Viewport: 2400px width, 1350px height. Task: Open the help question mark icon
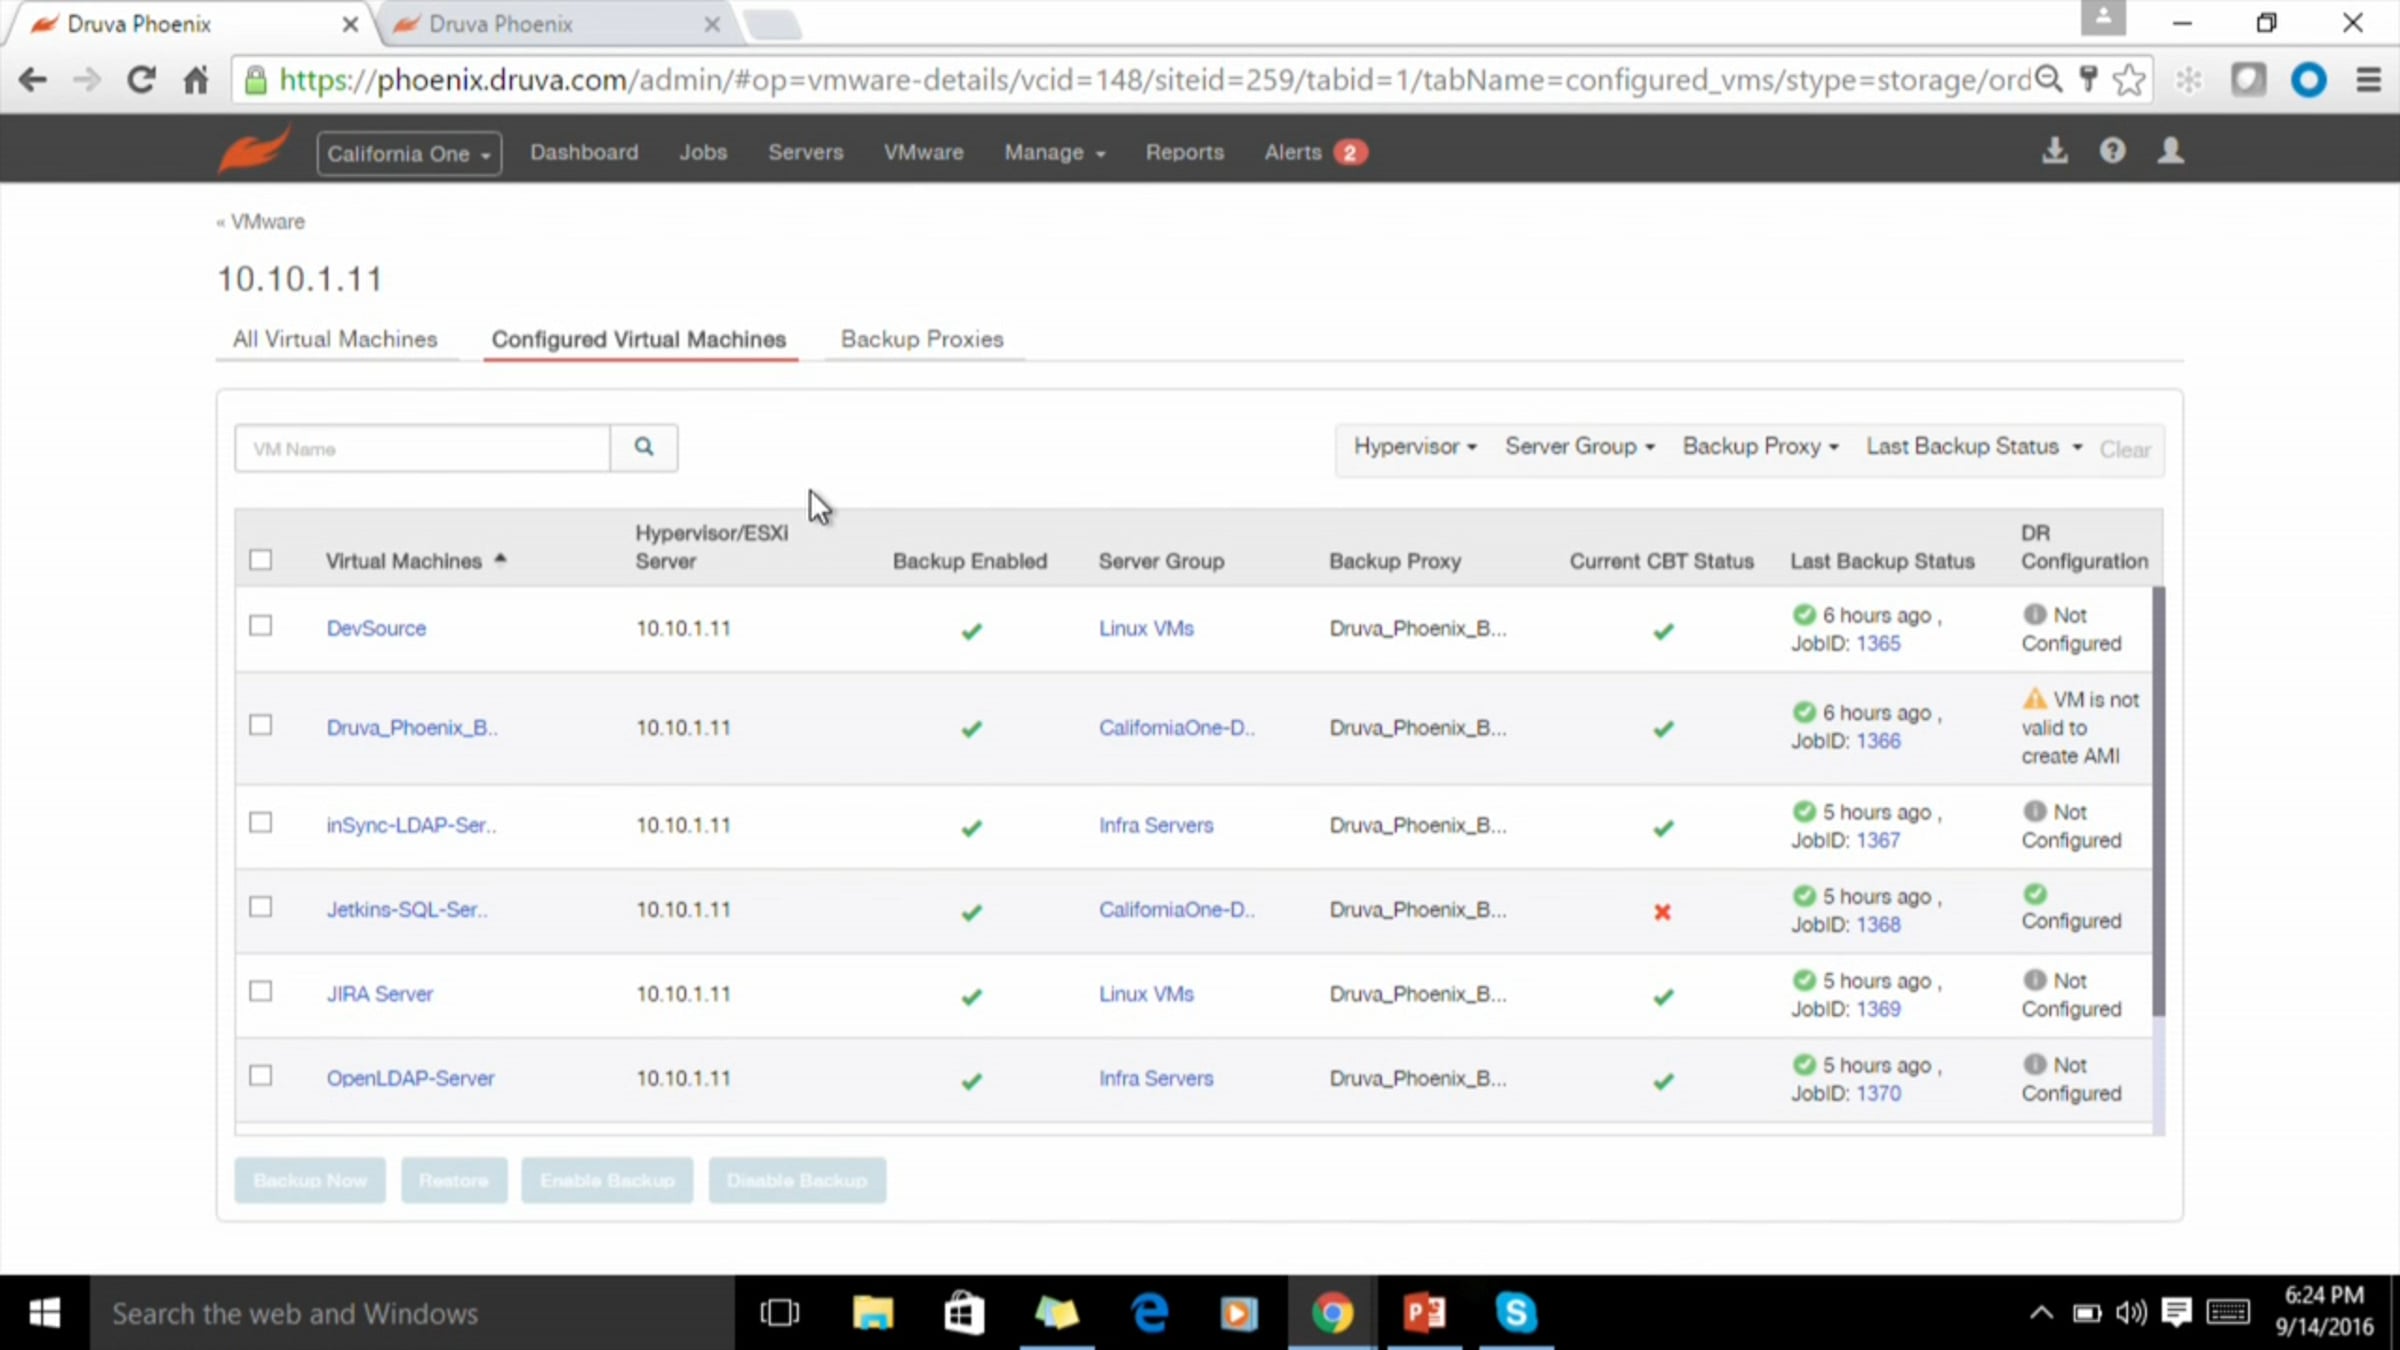tap(2112, 151)
